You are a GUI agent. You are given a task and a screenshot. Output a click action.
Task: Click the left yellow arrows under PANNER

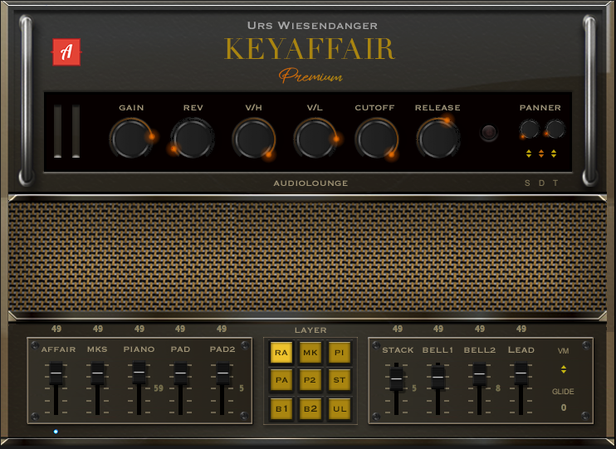(529, 154)
